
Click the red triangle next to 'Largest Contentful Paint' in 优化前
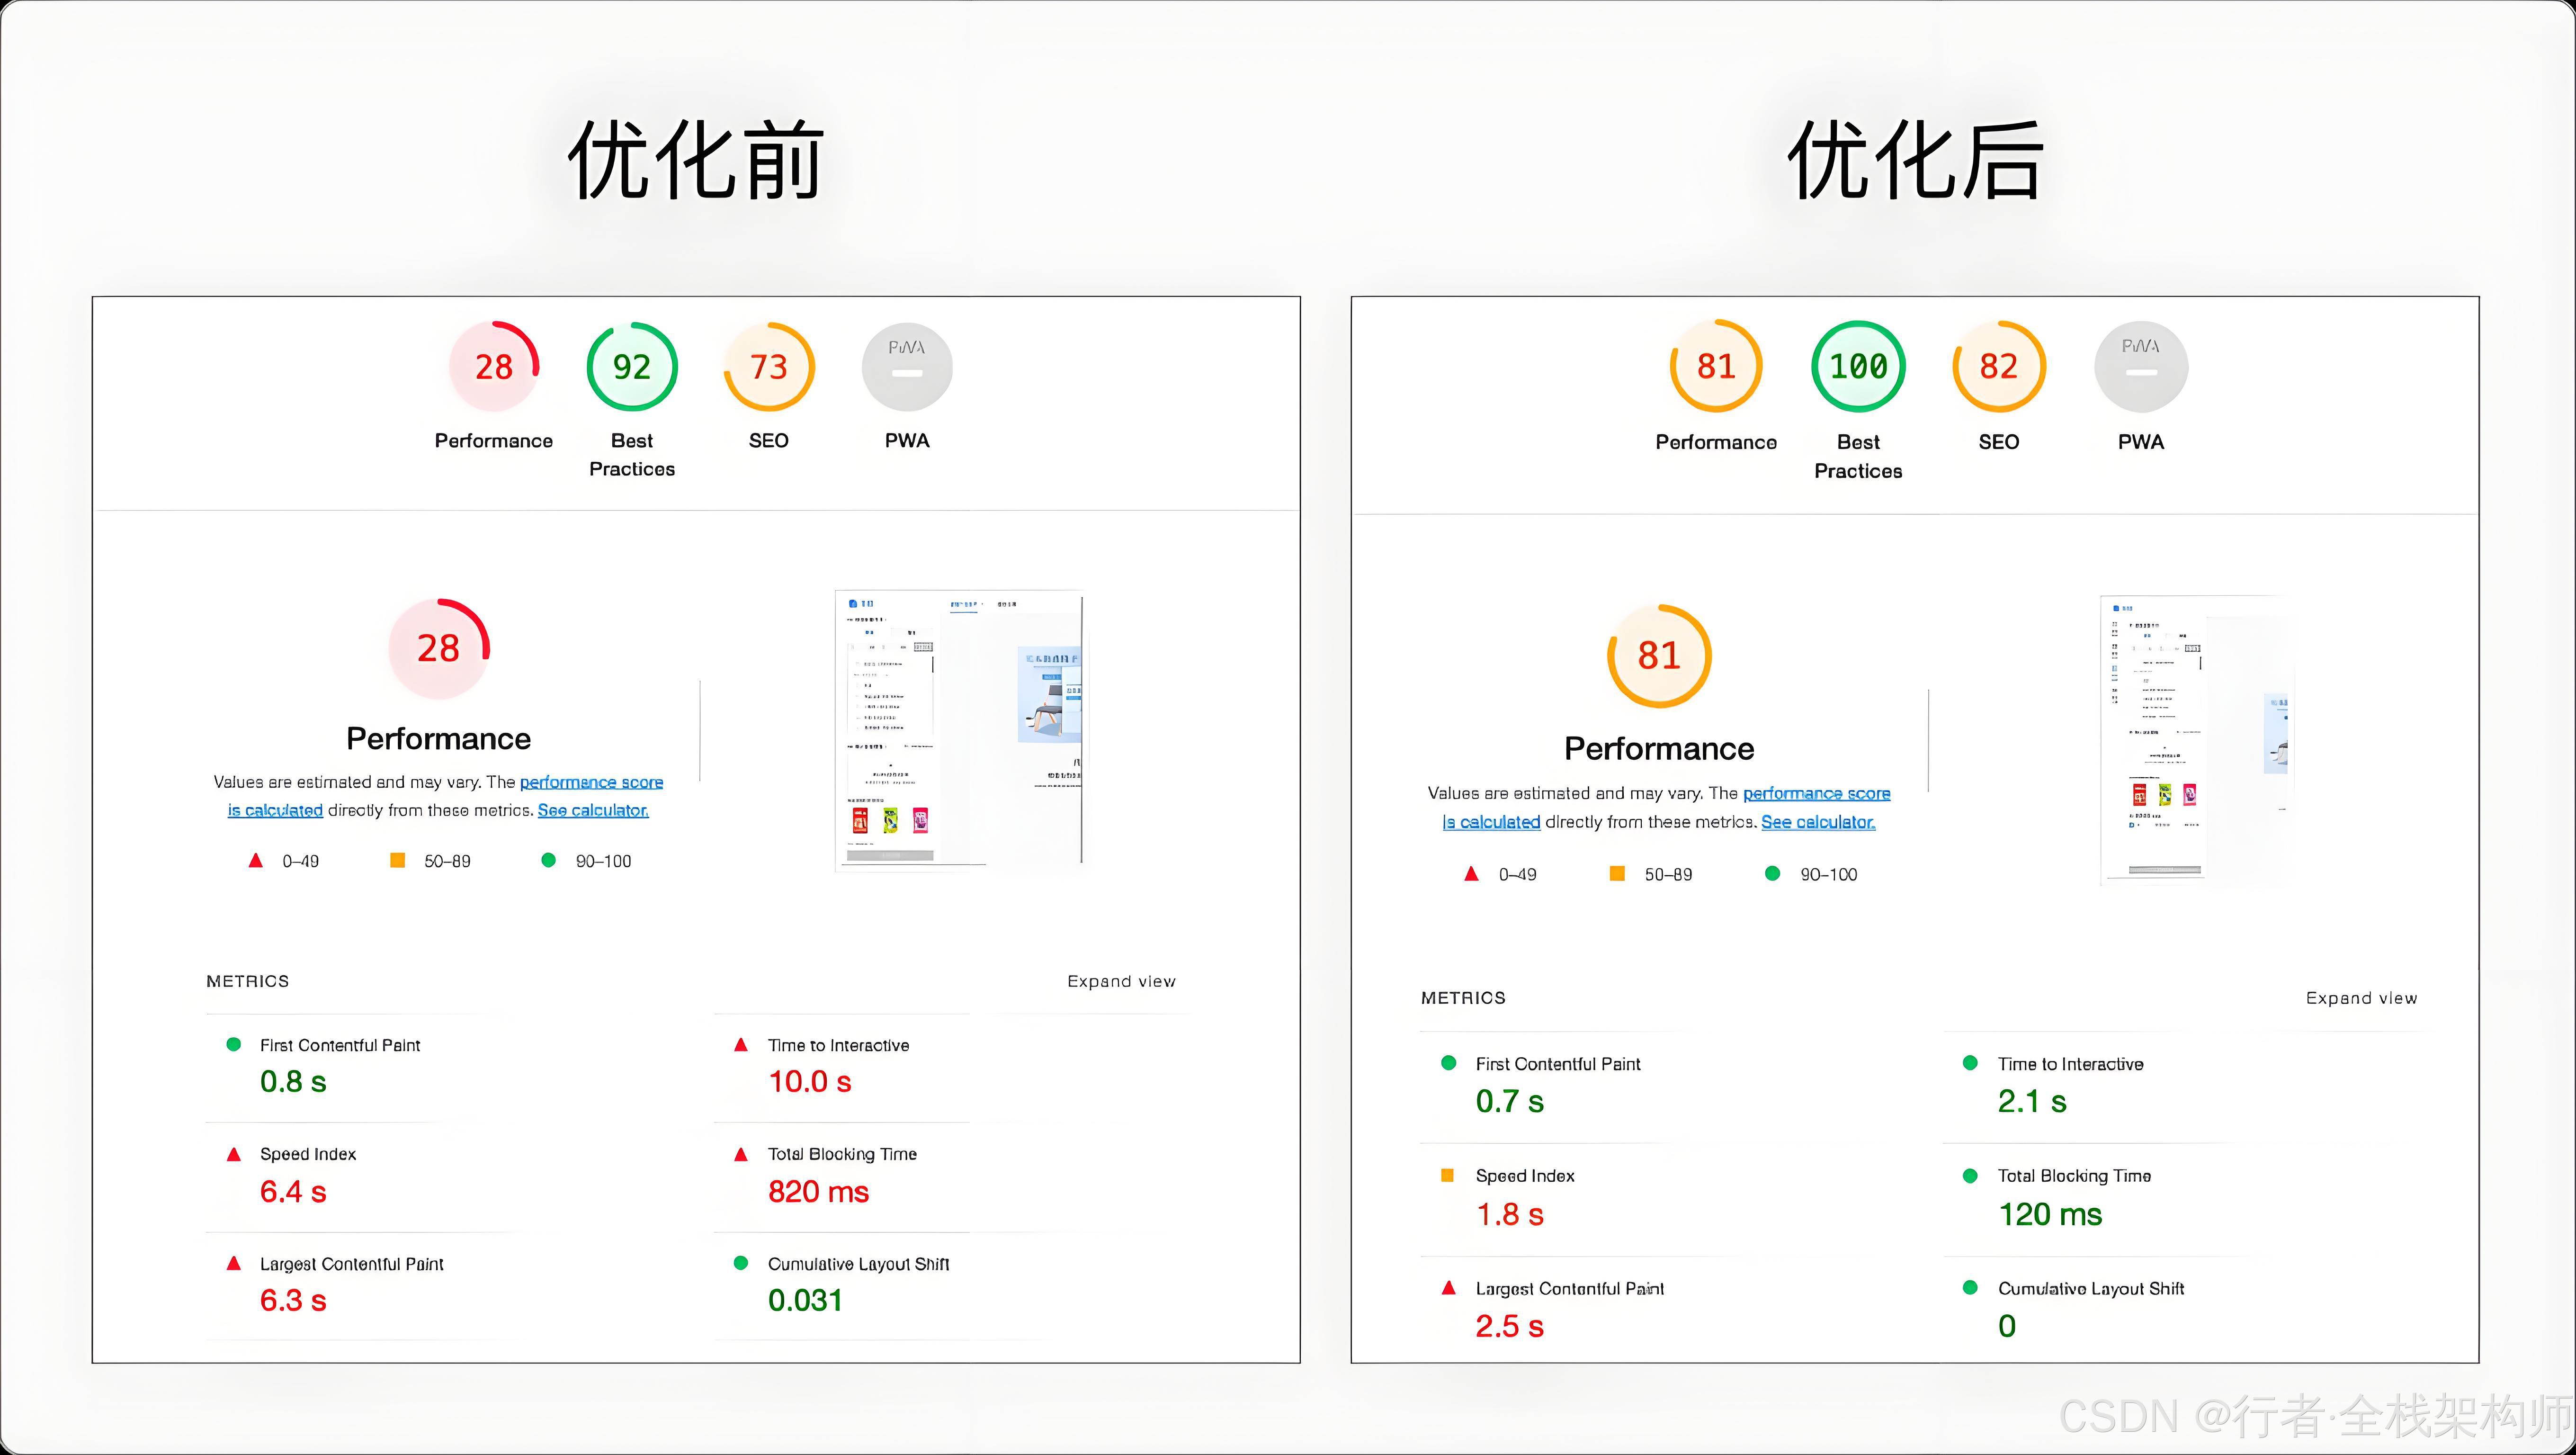pos(234,1263)
